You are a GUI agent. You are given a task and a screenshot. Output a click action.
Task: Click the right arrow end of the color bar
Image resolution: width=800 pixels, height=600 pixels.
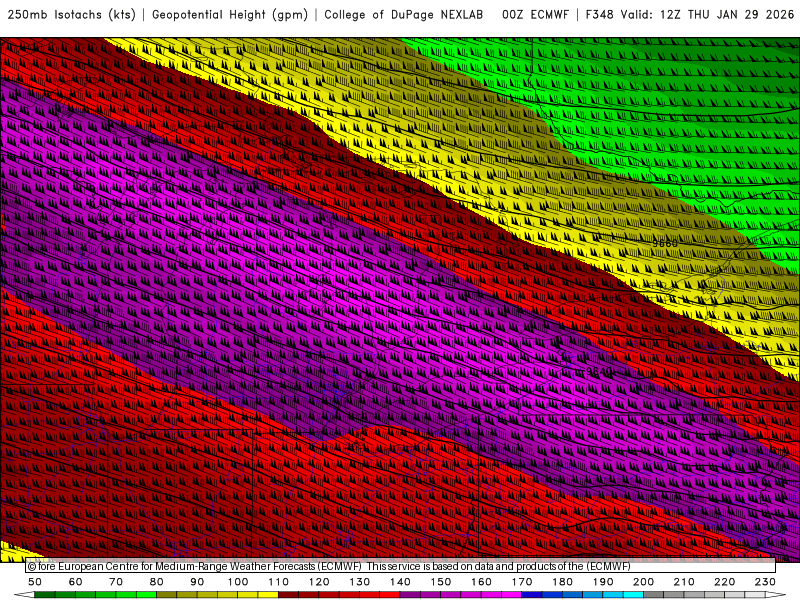pyautogui.click(x=776, y=595)
